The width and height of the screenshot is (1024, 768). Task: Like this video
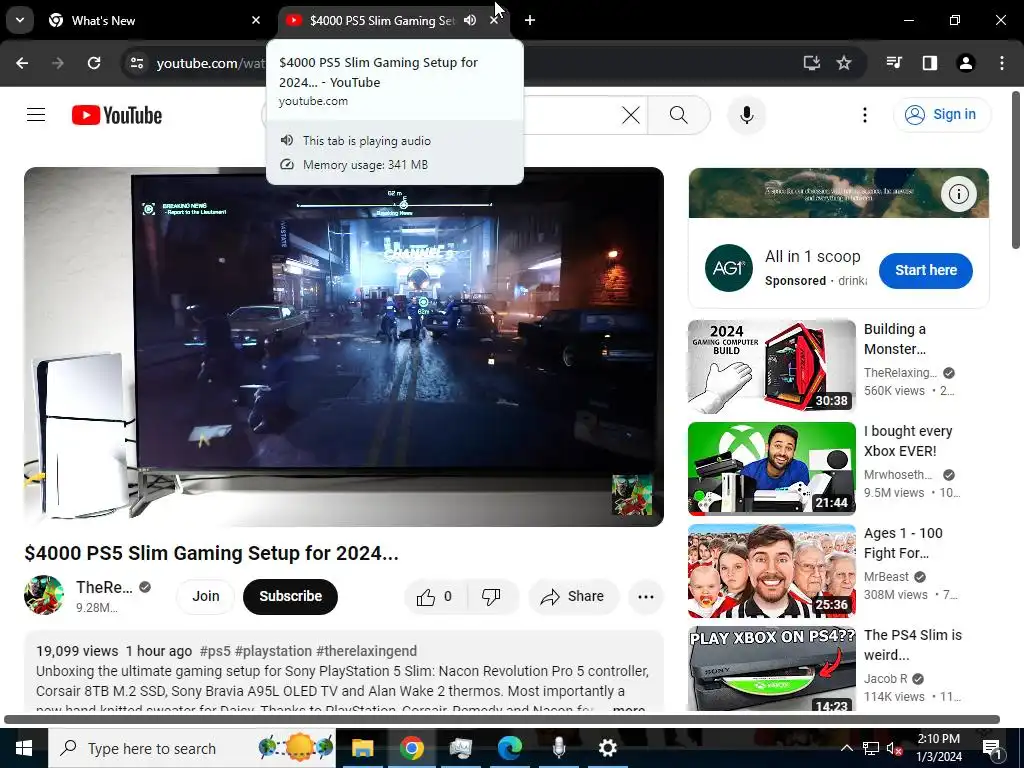click(x=434, y=596)
